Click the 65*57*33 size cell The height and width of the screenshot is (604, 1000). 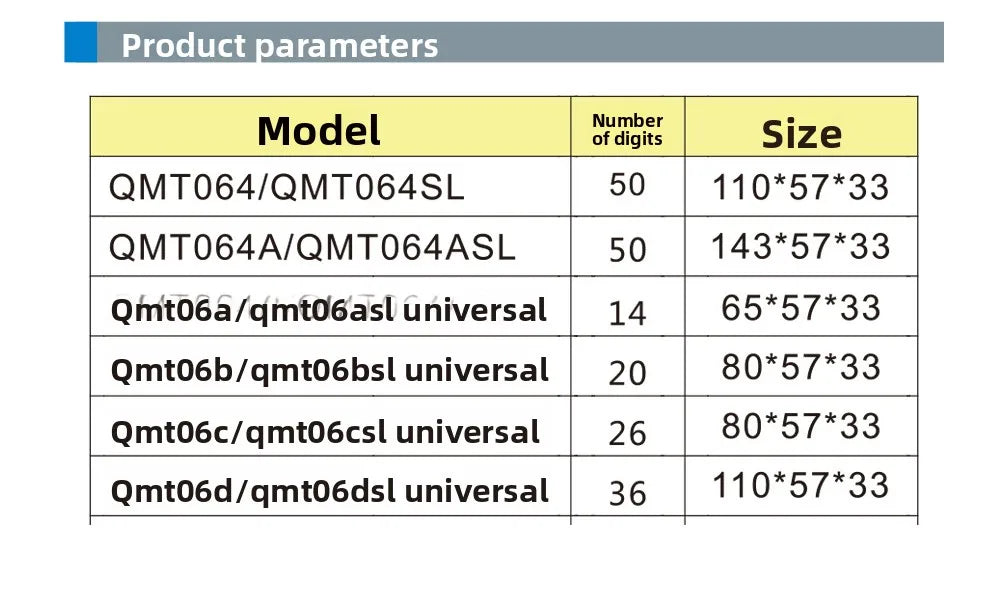[801, 306]
